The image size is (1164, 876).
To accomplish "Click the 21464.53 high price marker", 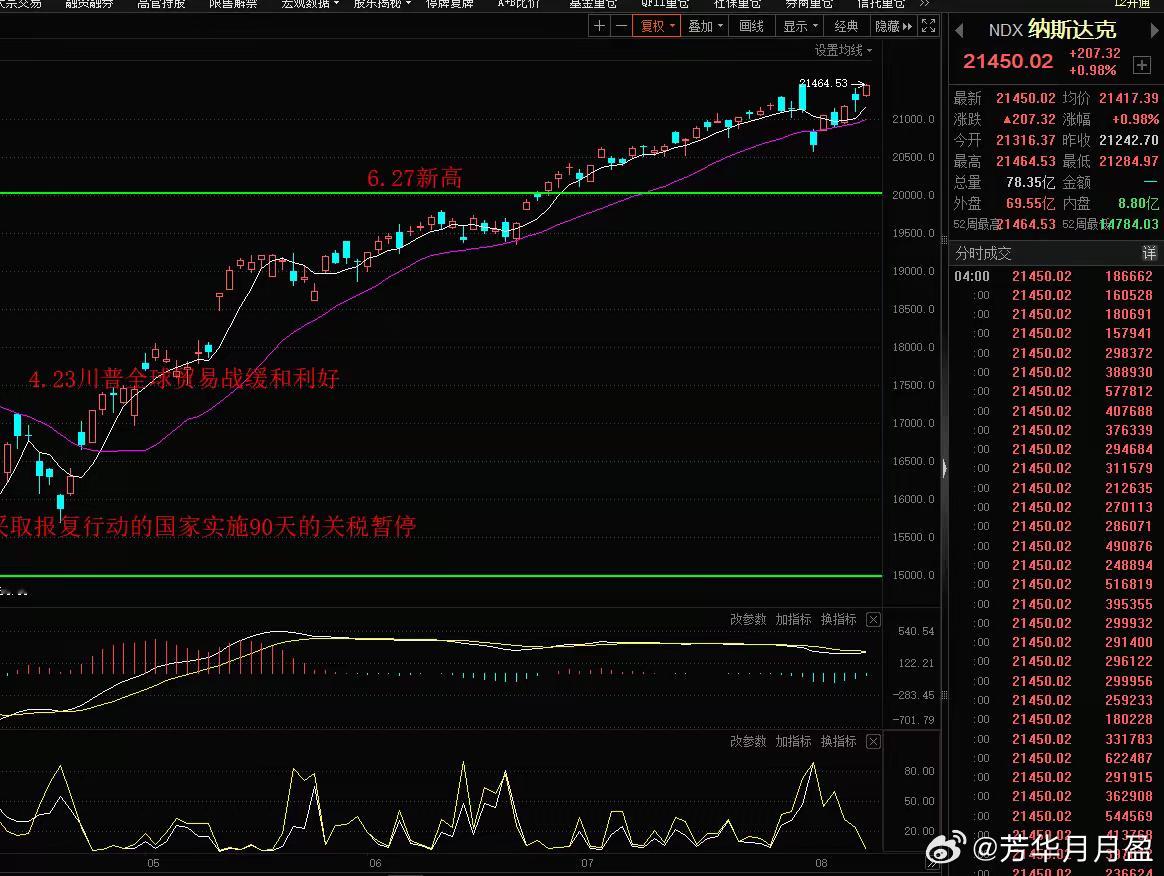I will (x=823, y=83).
